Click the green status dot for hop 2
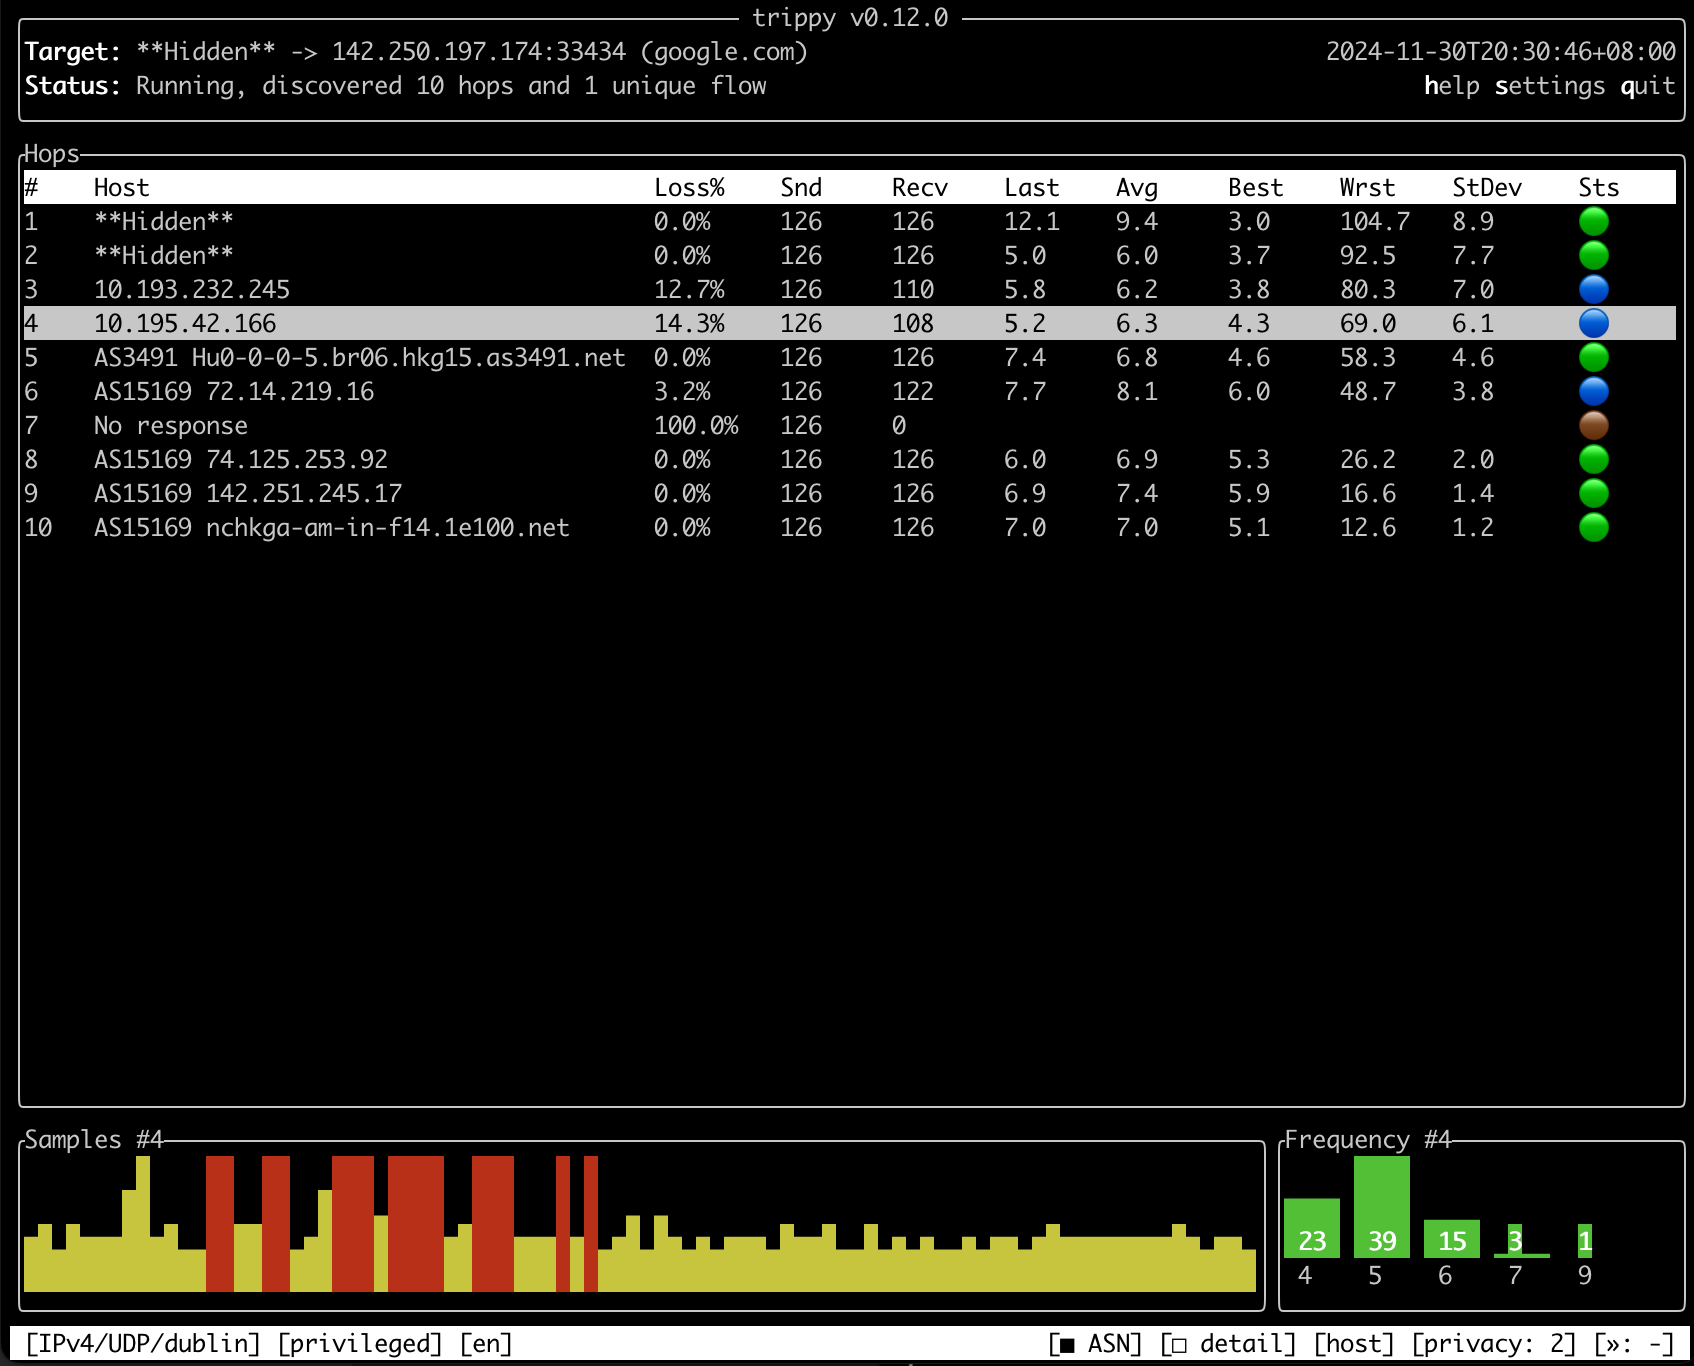 [x=1593, y=255]
